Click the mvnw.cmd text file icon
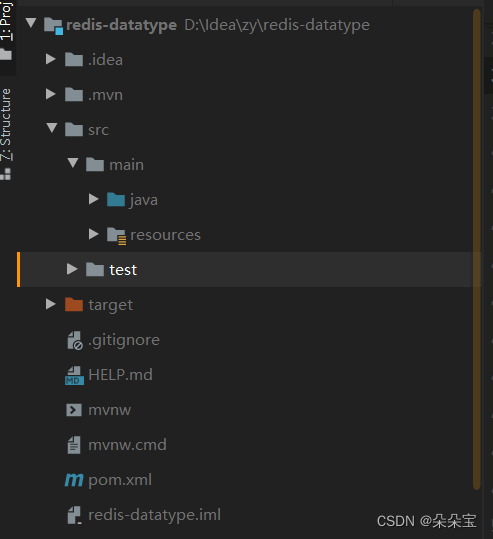Image resolution: width=493 pixels, height=539 pixels. [74, 445]
